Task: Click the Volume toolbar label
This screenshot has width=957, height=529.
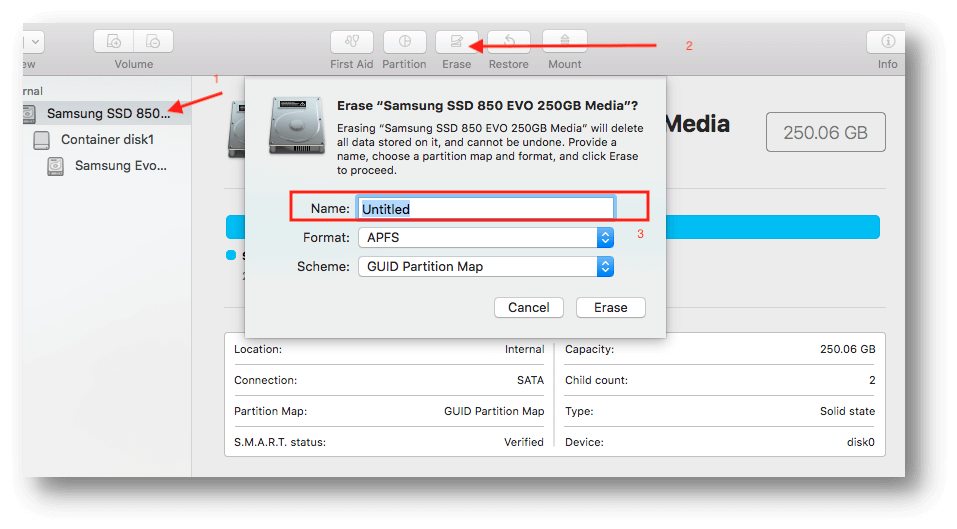Action: click(x=134, y=64)
